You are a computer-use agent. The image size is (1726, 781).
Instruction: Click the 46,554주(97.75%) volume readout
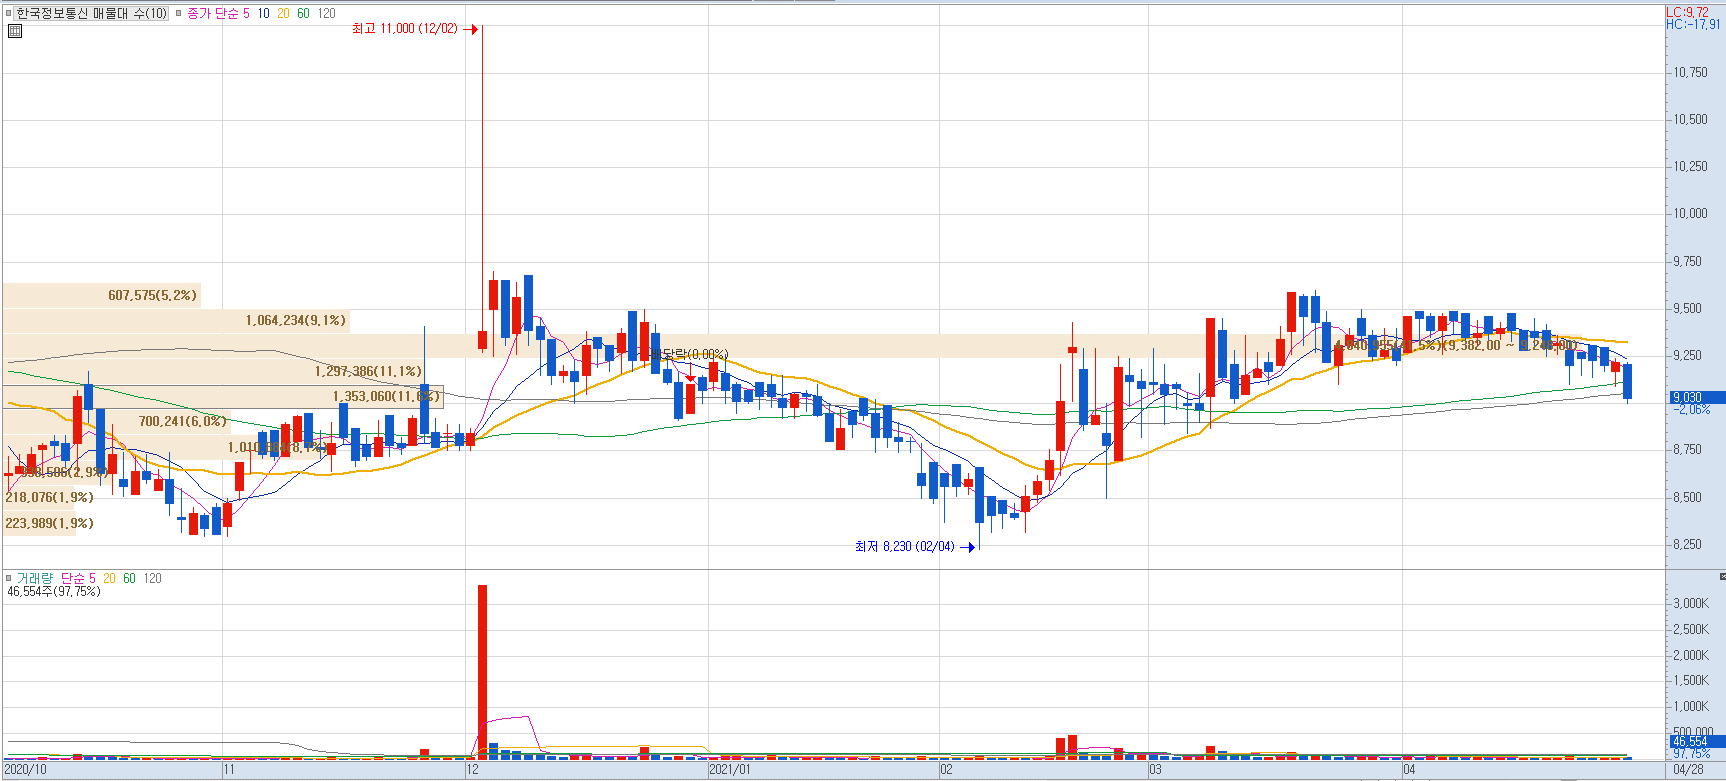coord(54,591)
